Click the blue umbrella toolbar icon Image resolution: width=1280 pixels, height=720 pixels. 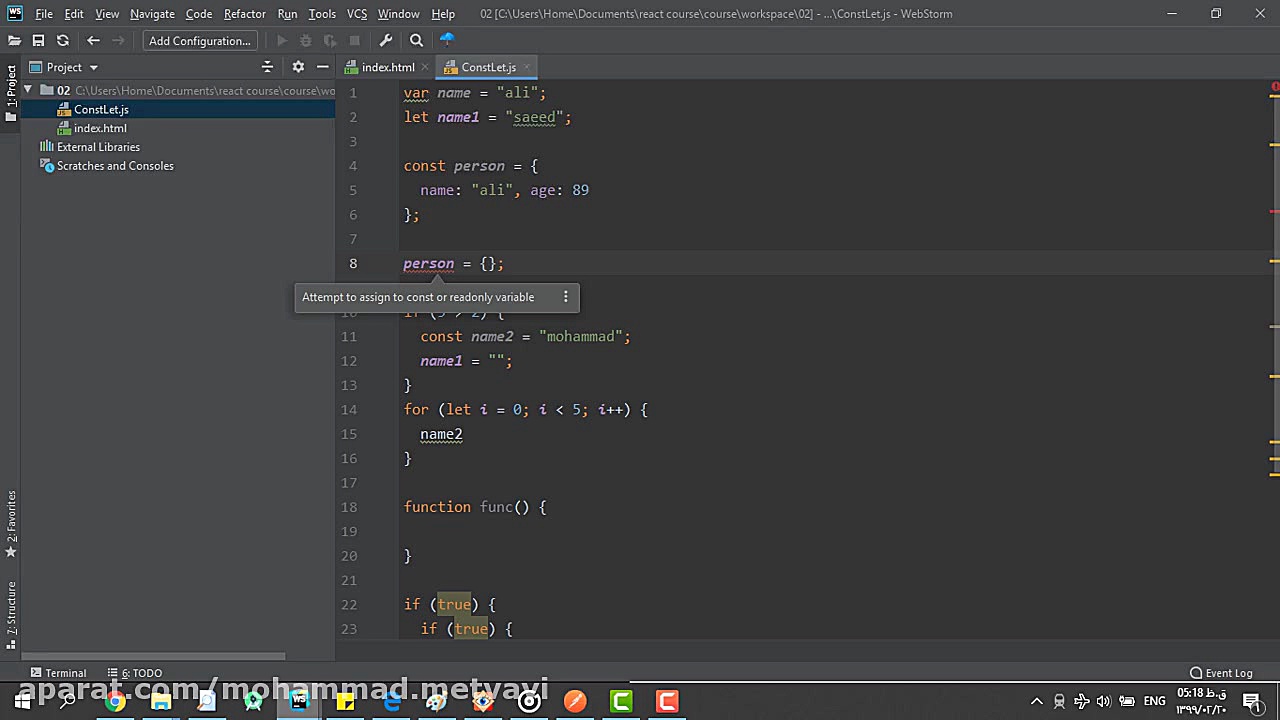pyautogui.click(x=447, y=39)
